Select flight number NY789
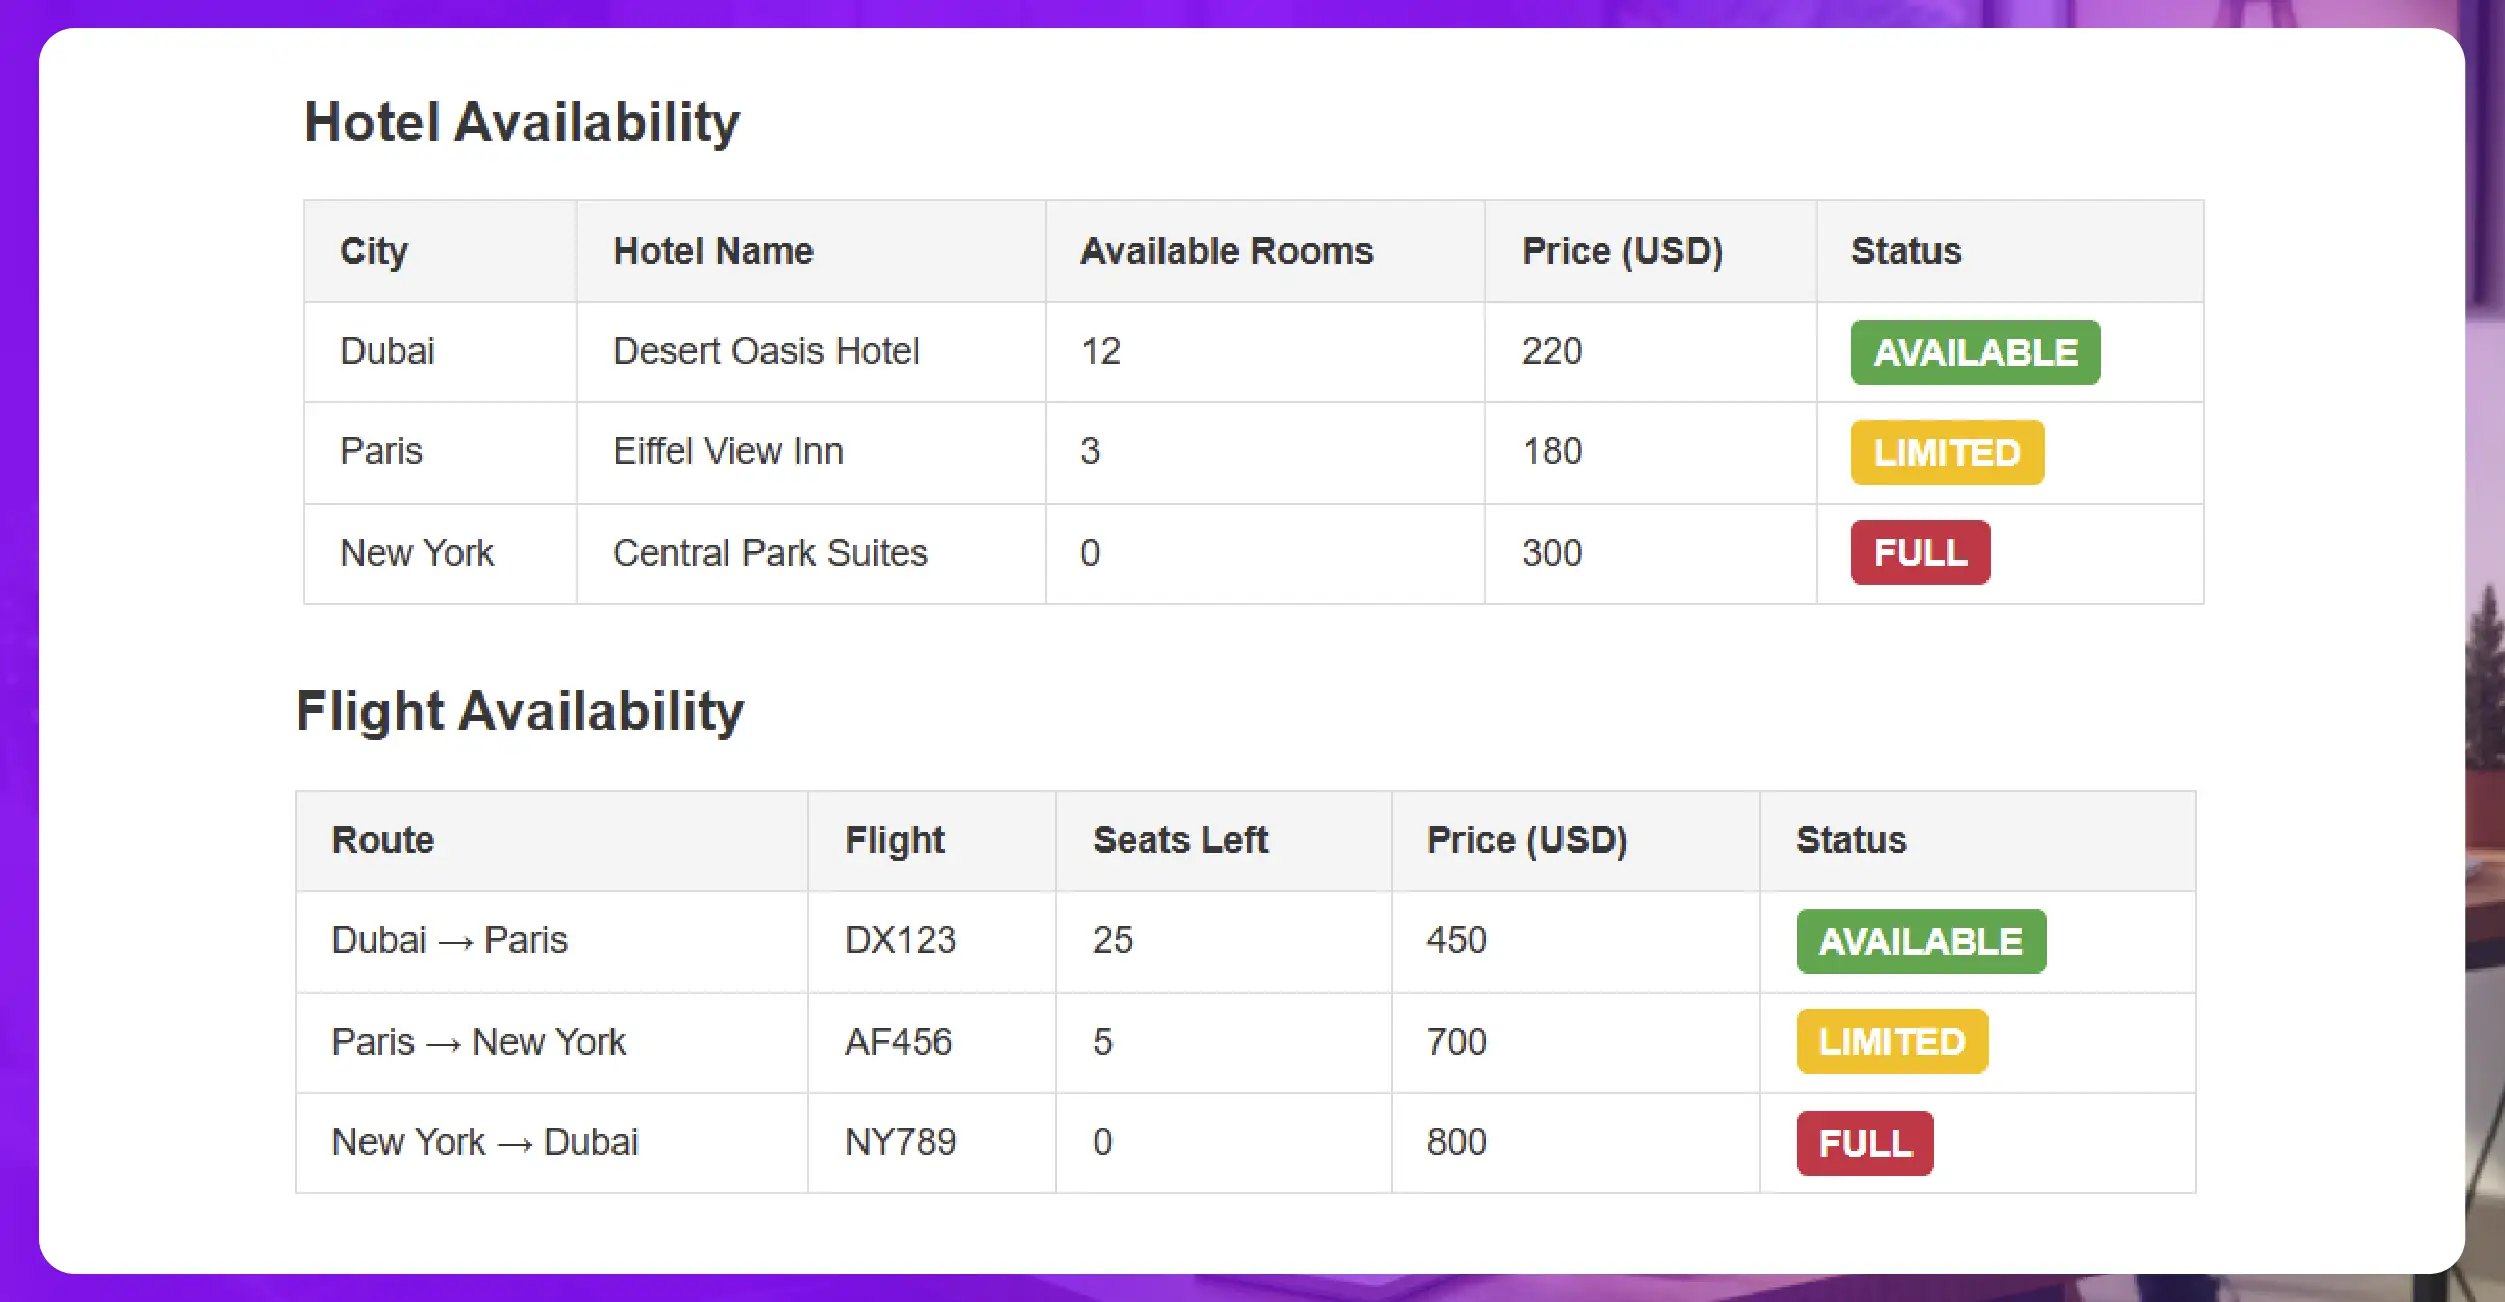Screen dimensions: 2505x1302 (900, 1142)
